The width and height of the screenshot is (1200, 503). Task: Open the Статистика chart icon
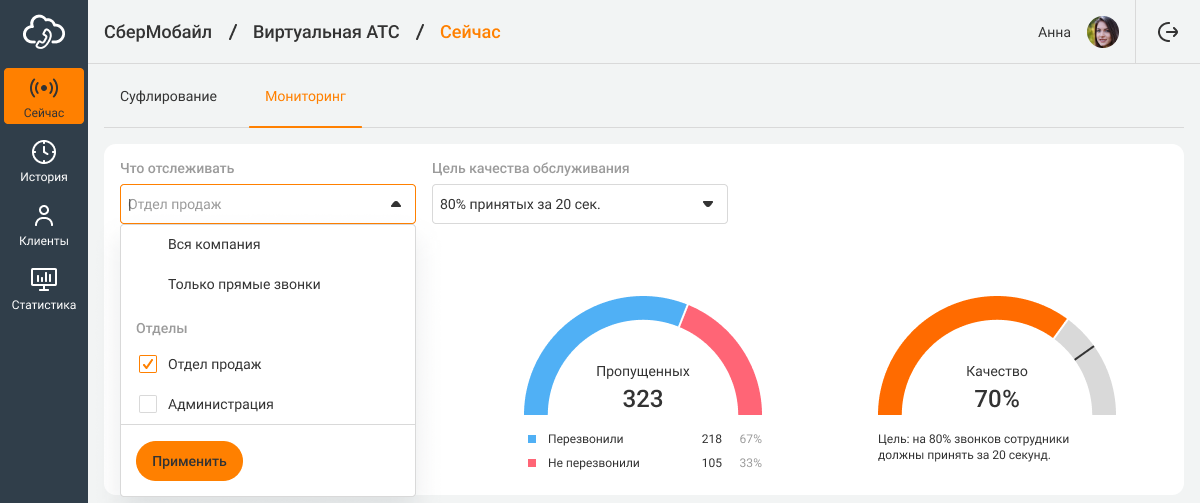click(x=44, y=279)
